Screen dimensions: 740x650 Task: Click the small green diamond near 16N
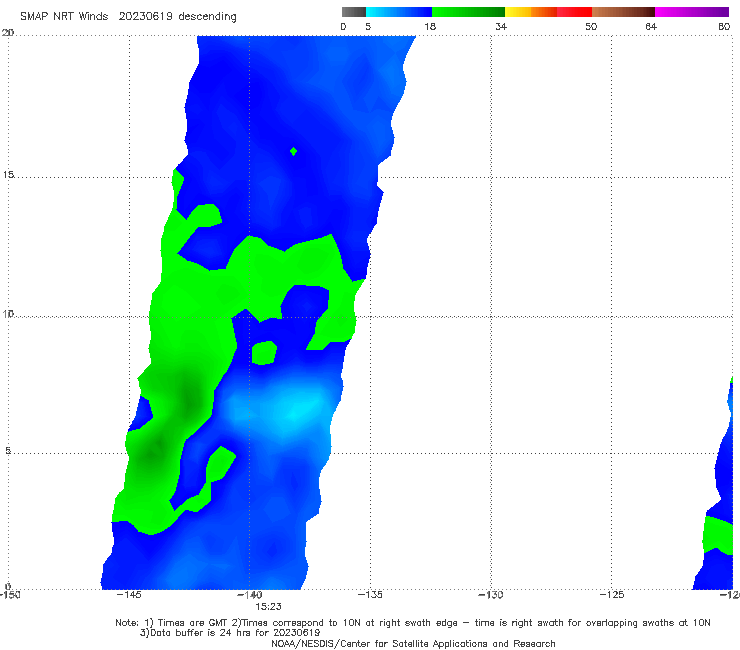294,152
